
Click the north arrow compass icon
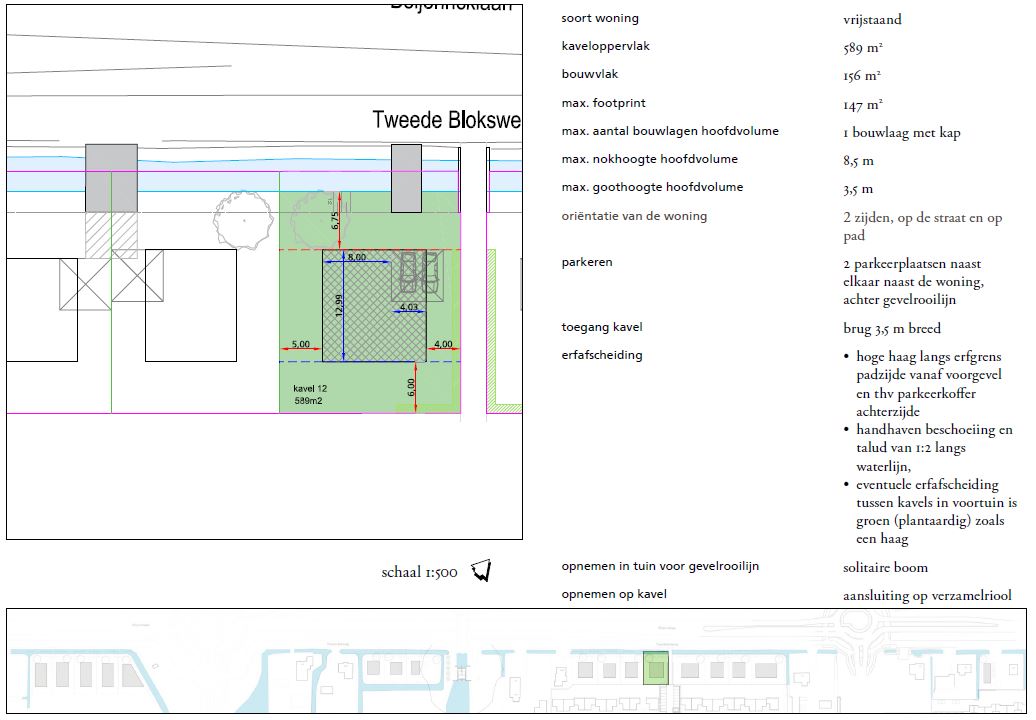(481, 571)
